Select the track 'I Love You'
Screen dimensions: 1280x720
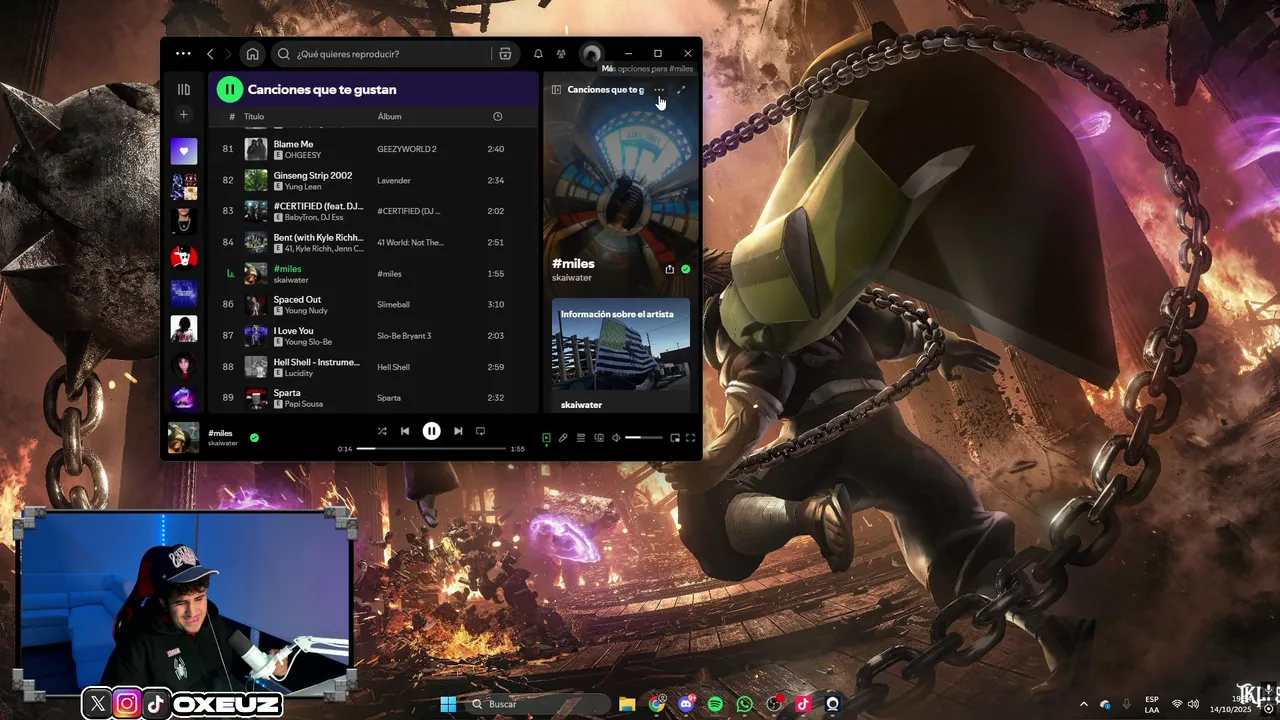click(293, 331)
